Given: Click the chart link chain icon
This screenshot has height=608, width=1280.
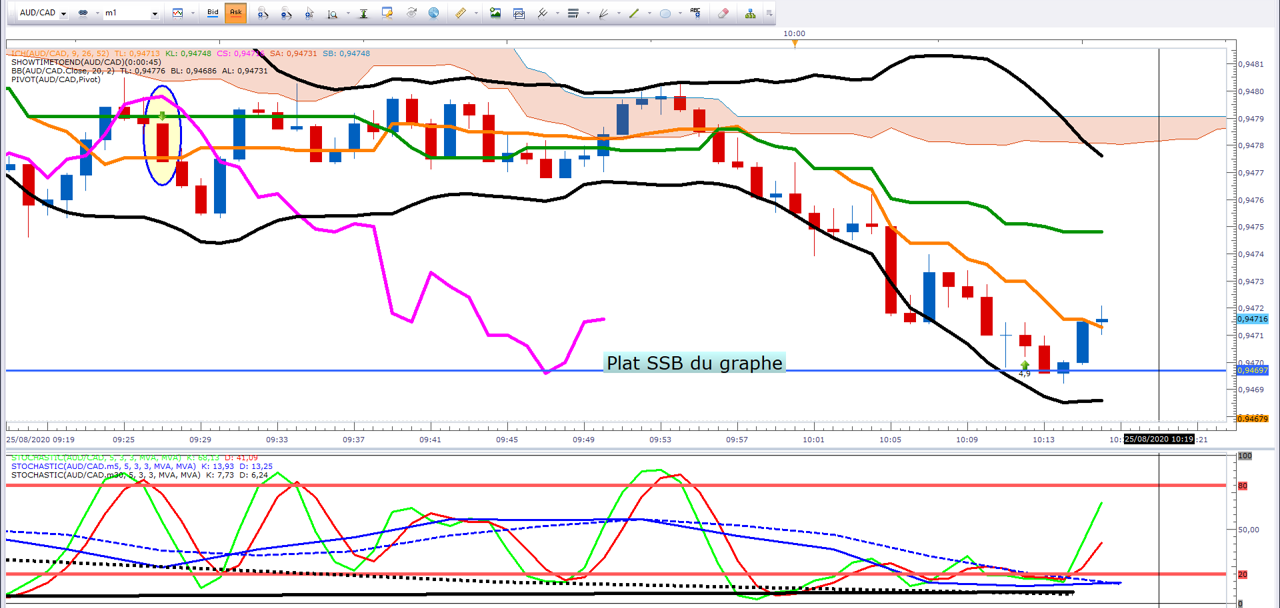Looking at the screenshot, I should tap(82, 13).
